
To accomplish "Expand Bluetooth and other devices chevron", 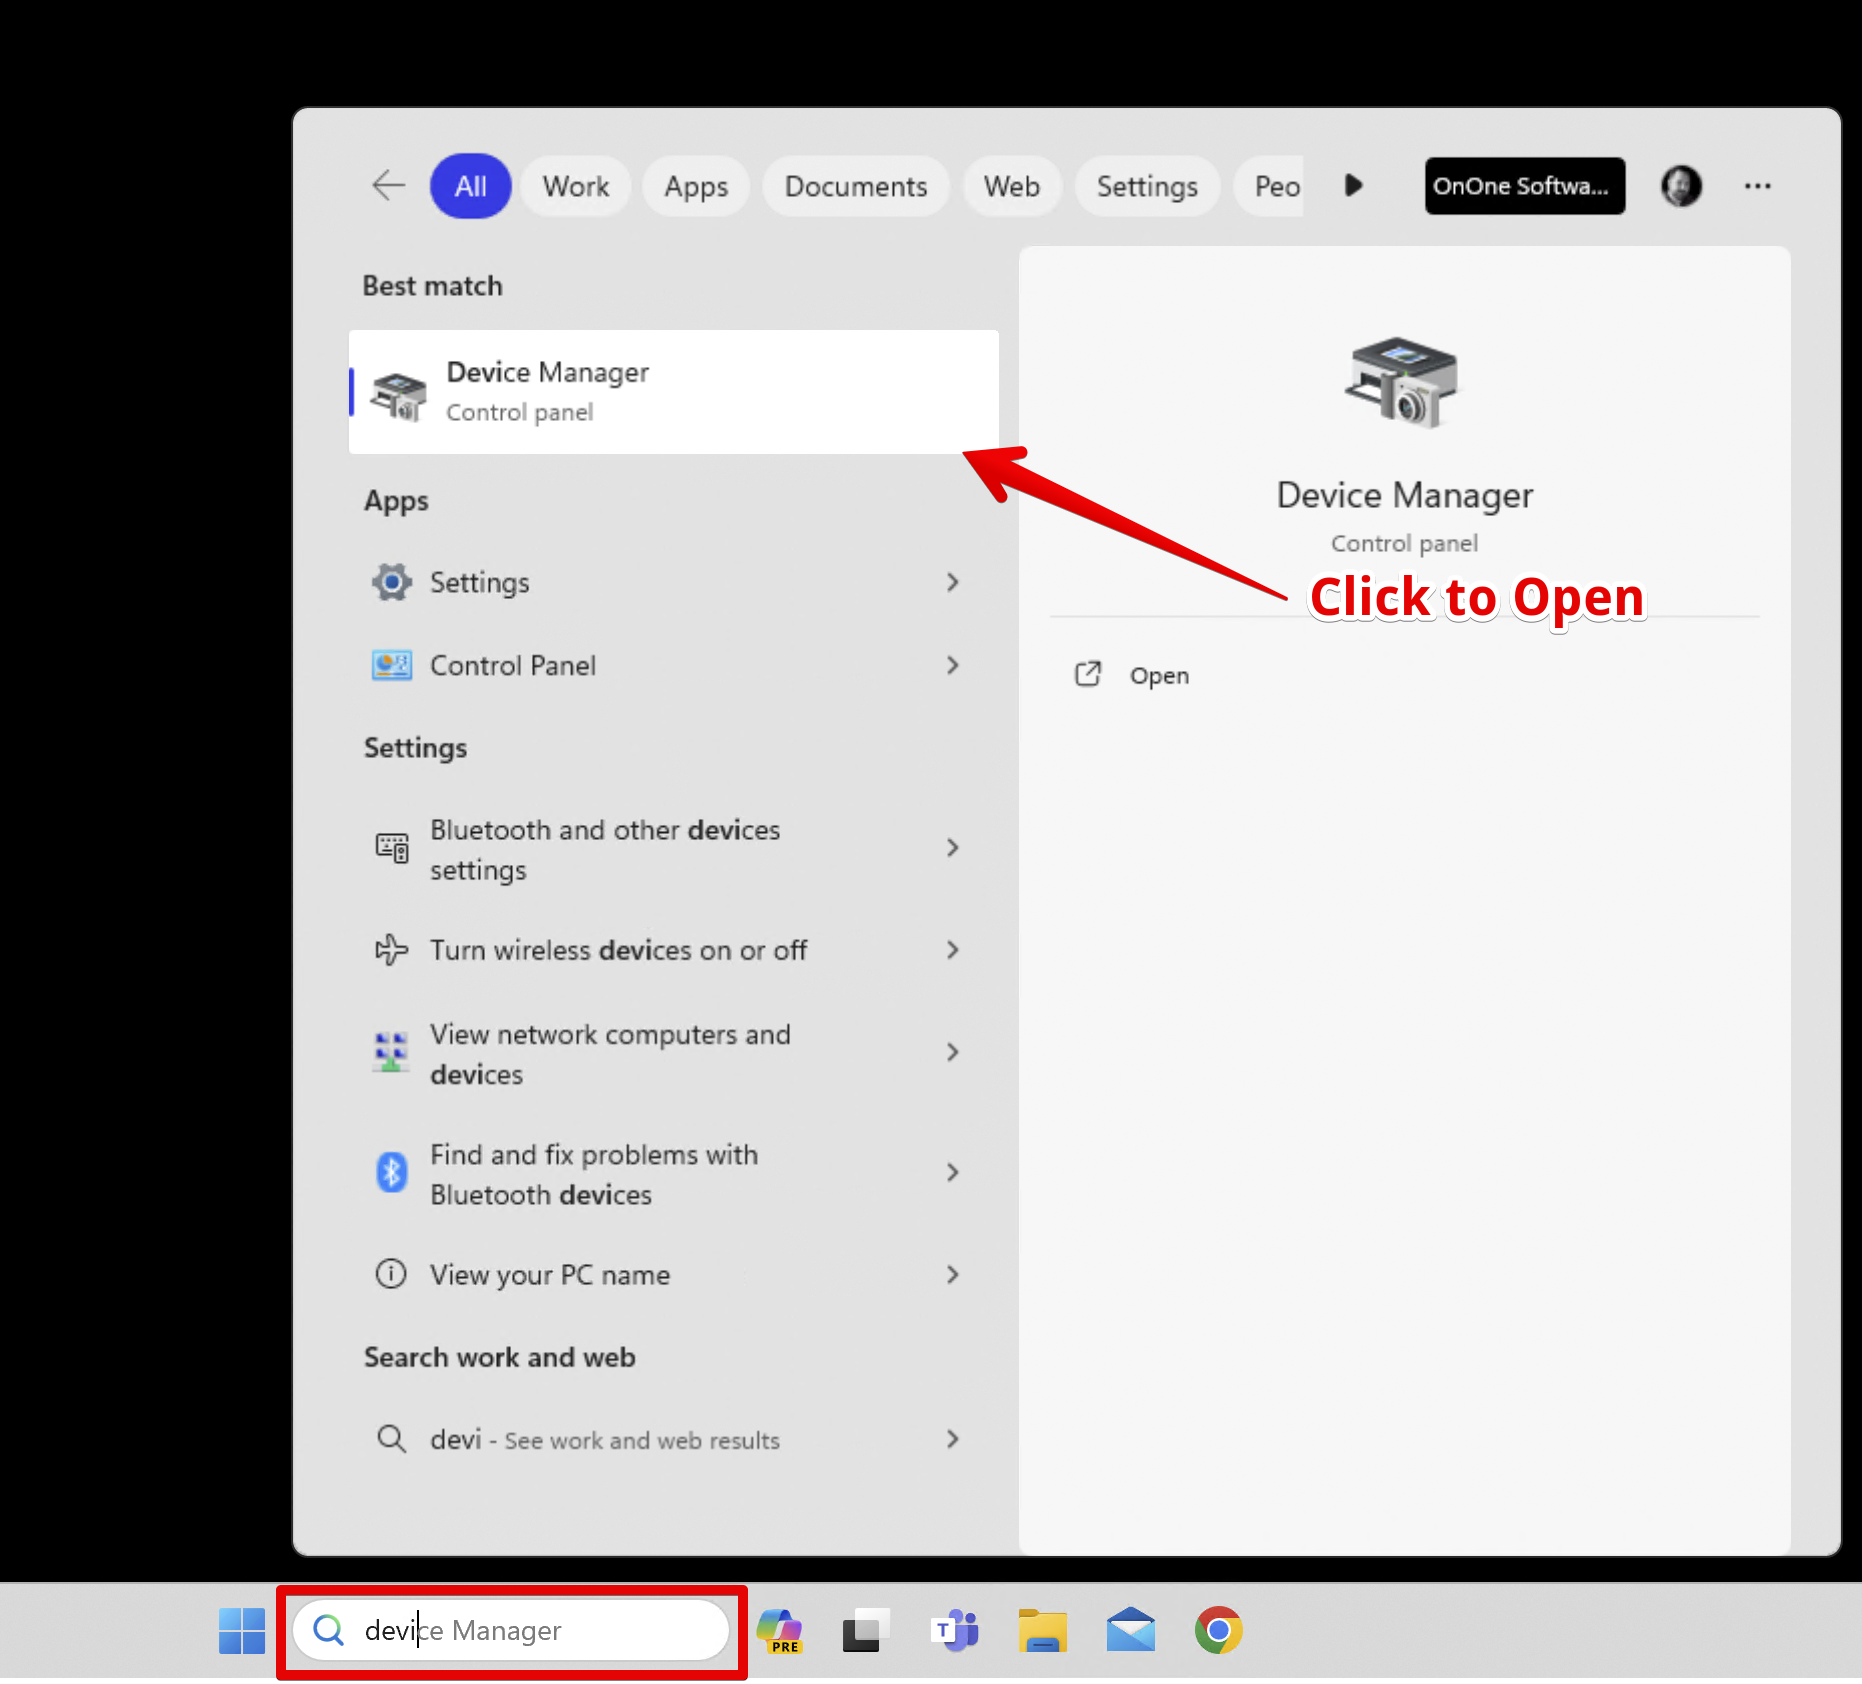I will (952, 848).
